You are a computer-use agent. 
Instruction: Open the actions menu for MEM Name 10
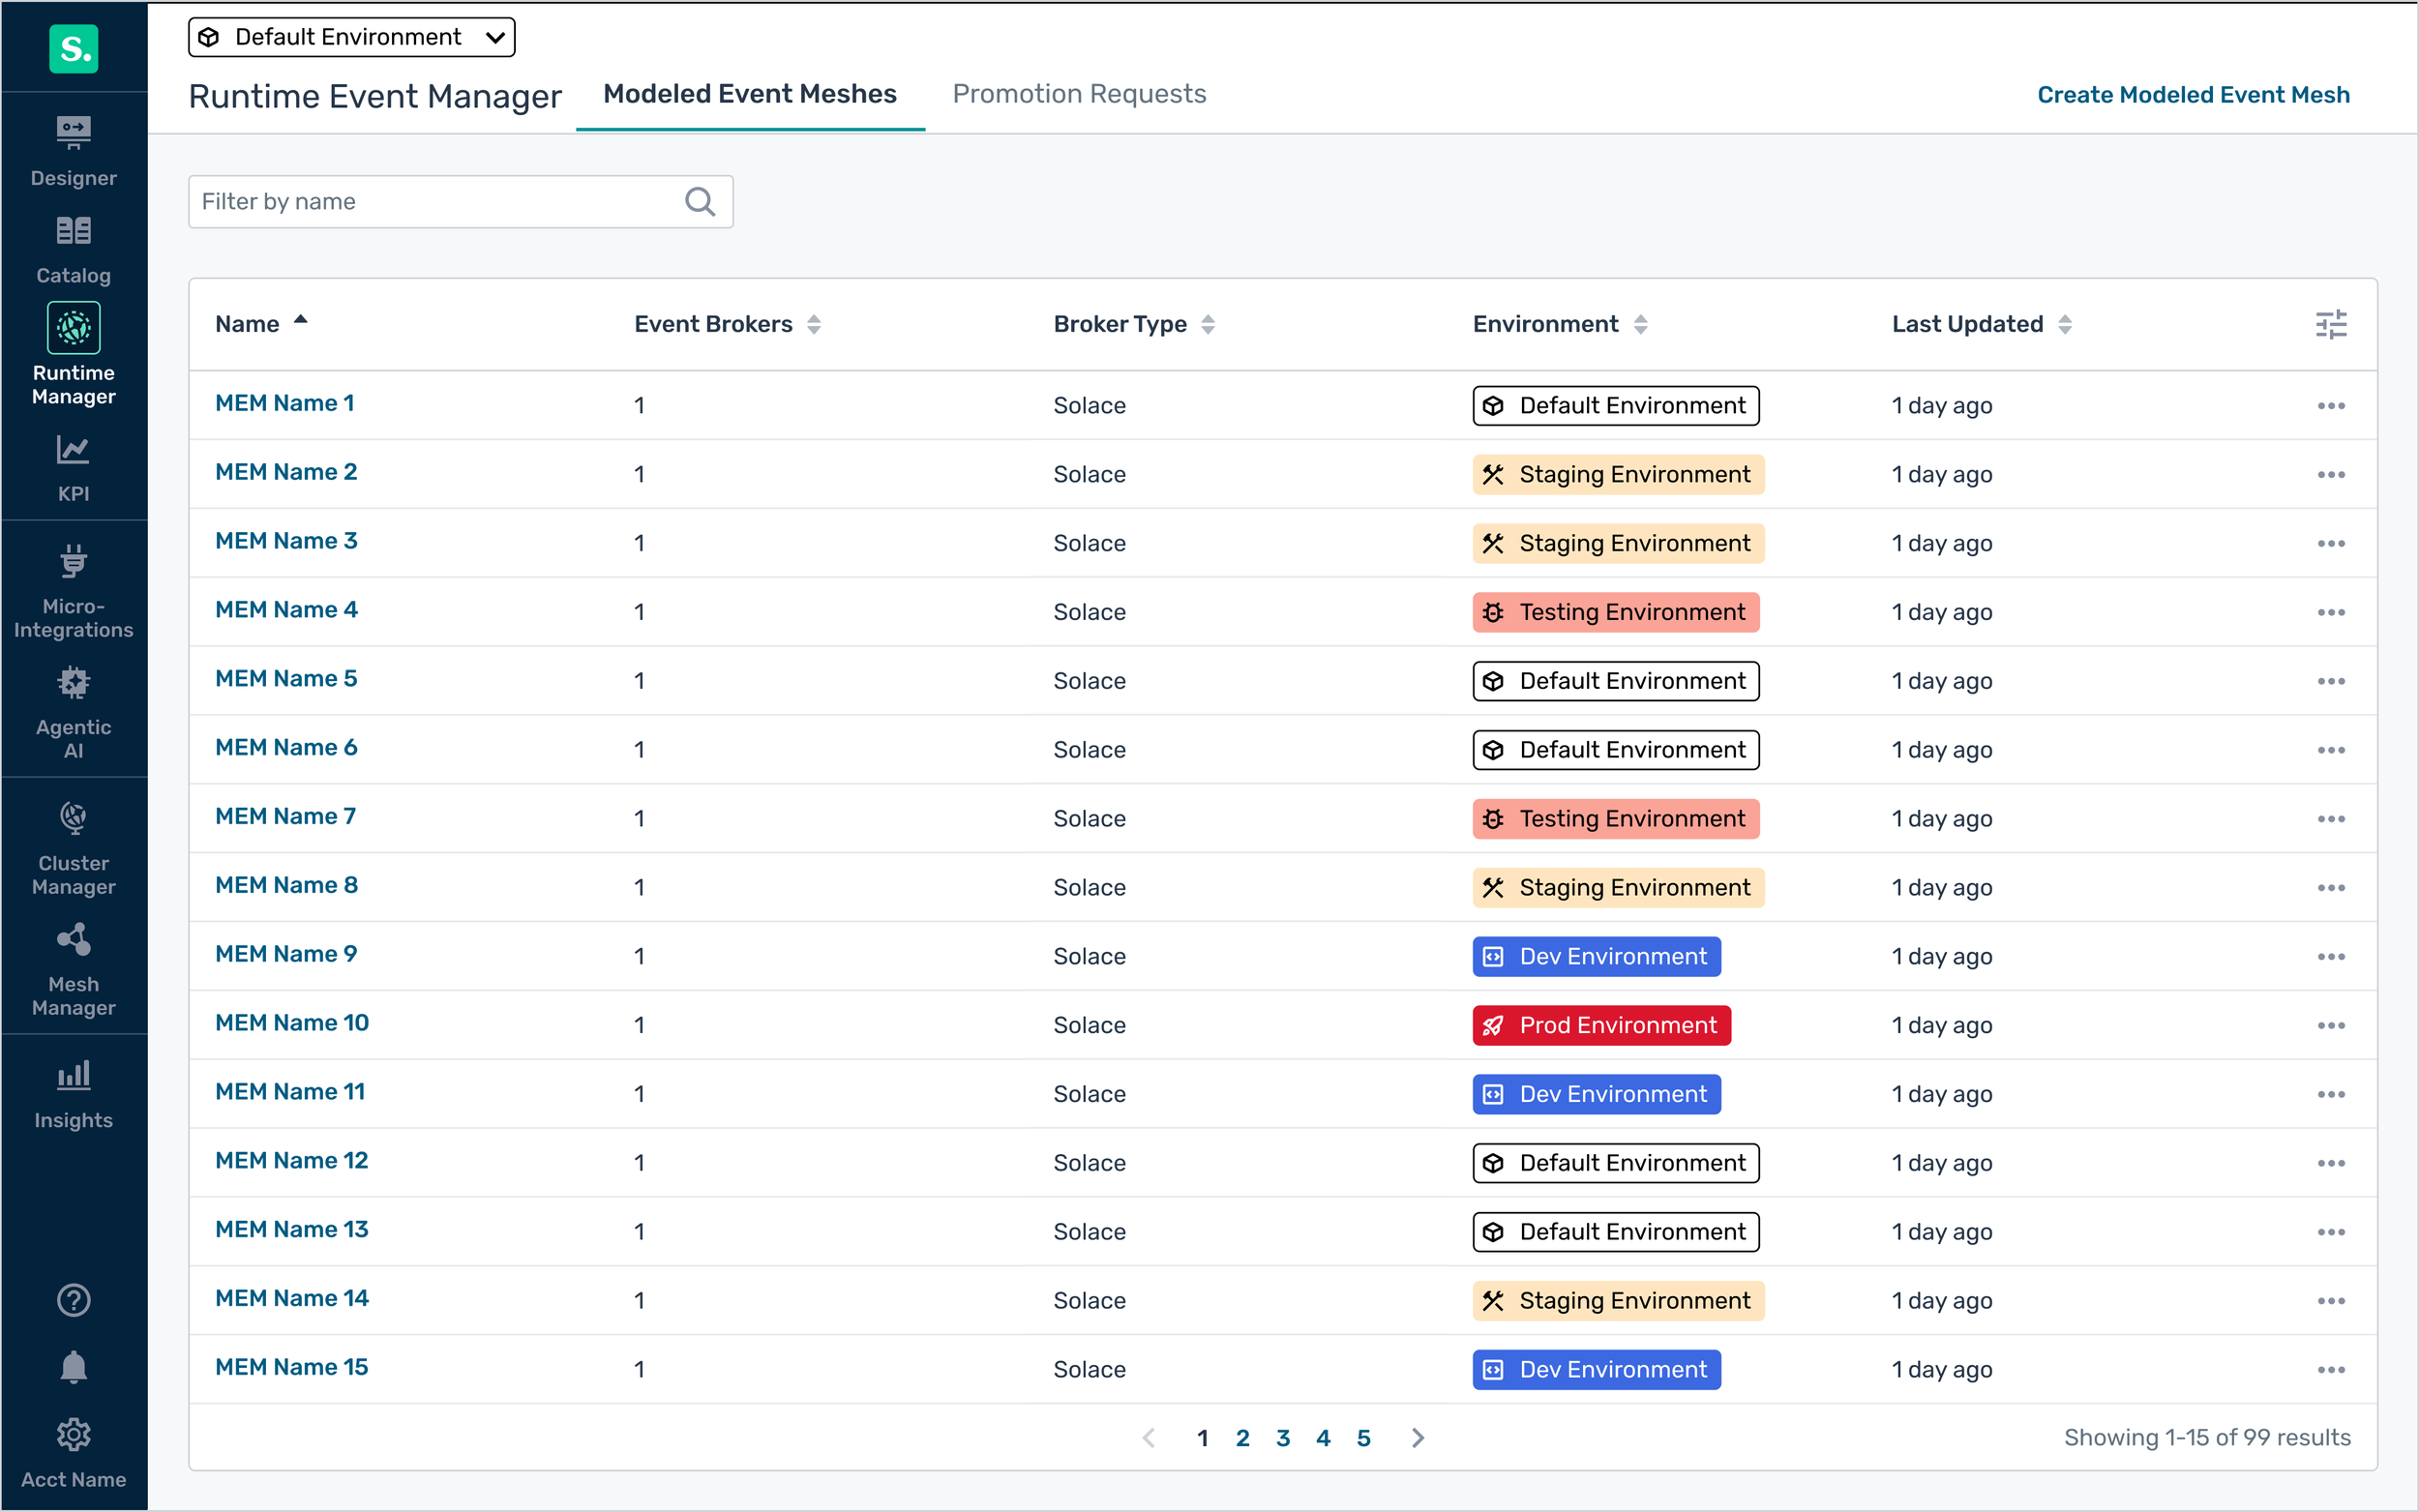tap(2331, 1025)
